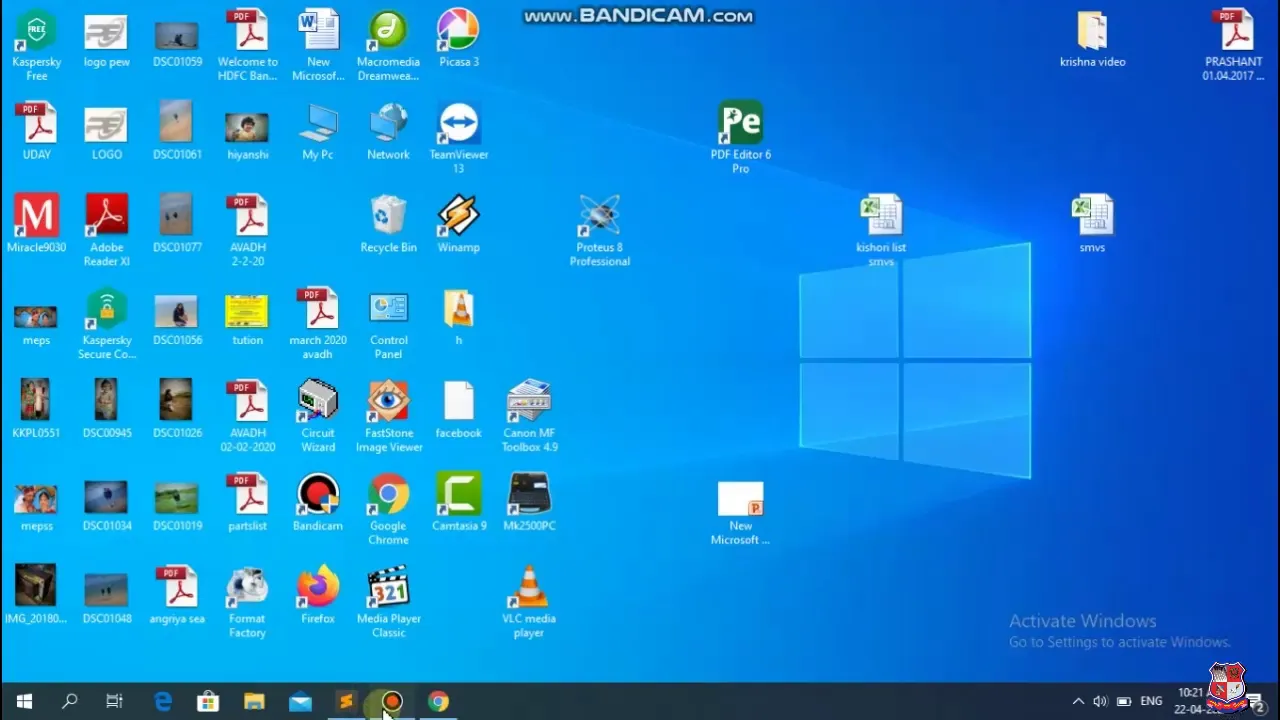The width and height of the screenshot is (1280, 720).
Task: Open the volume control in tray
Action: pyautogui.click(x=1100, y=702)
